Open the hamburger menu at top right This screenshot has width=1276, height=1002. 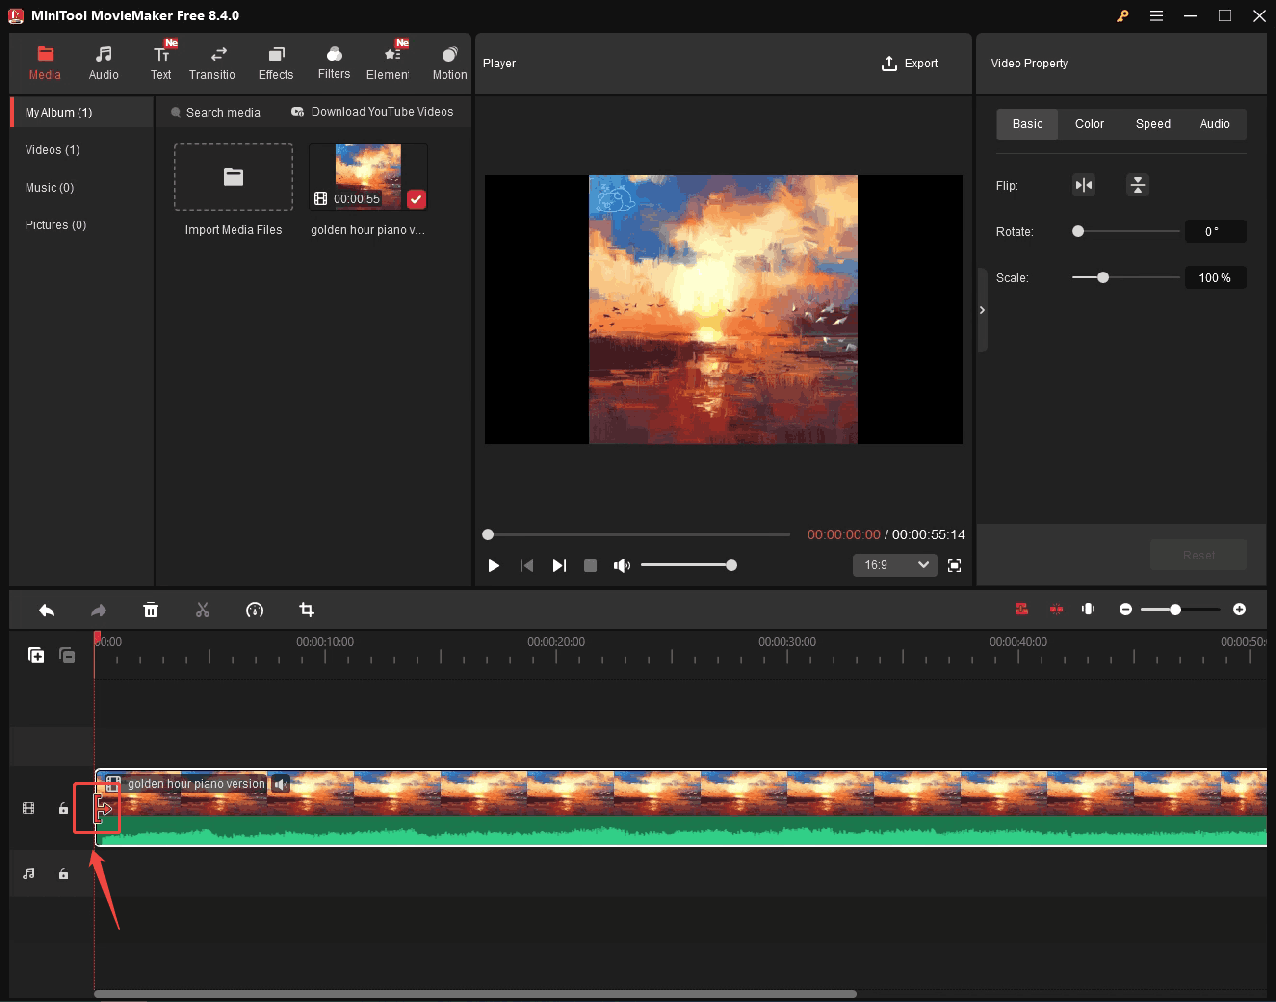pos(1156,15)
